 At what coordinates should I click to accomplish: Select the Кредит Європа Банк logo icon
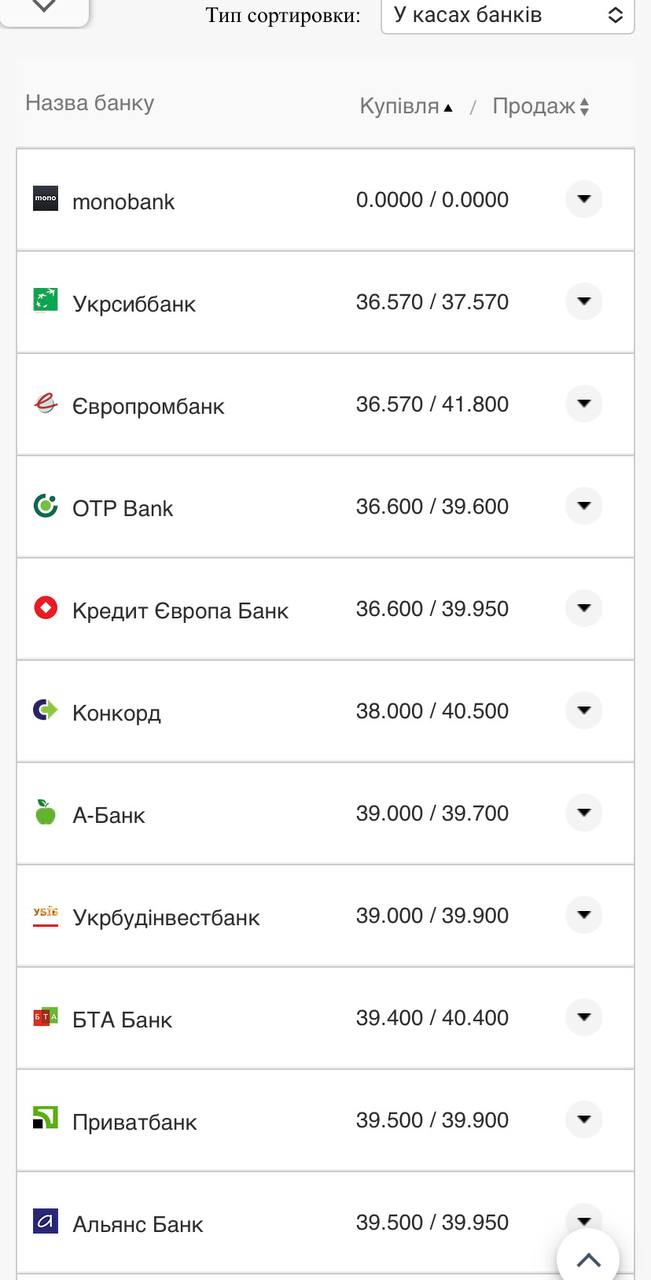tap(44, 608)
